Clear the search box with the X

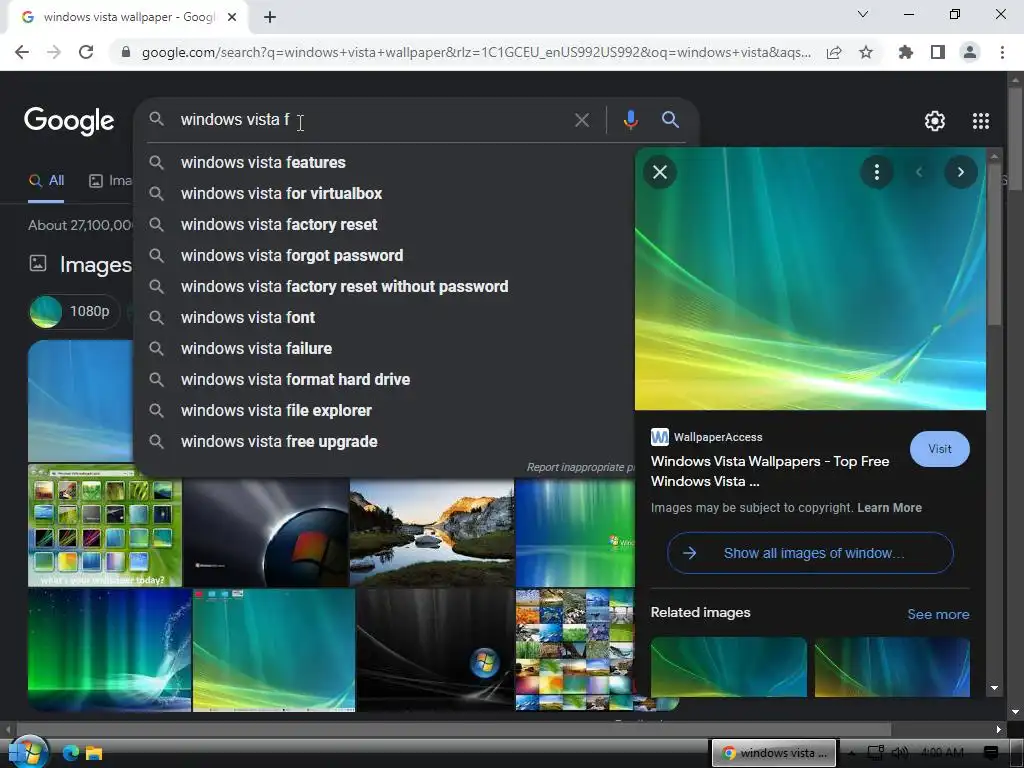coord(582,120)
